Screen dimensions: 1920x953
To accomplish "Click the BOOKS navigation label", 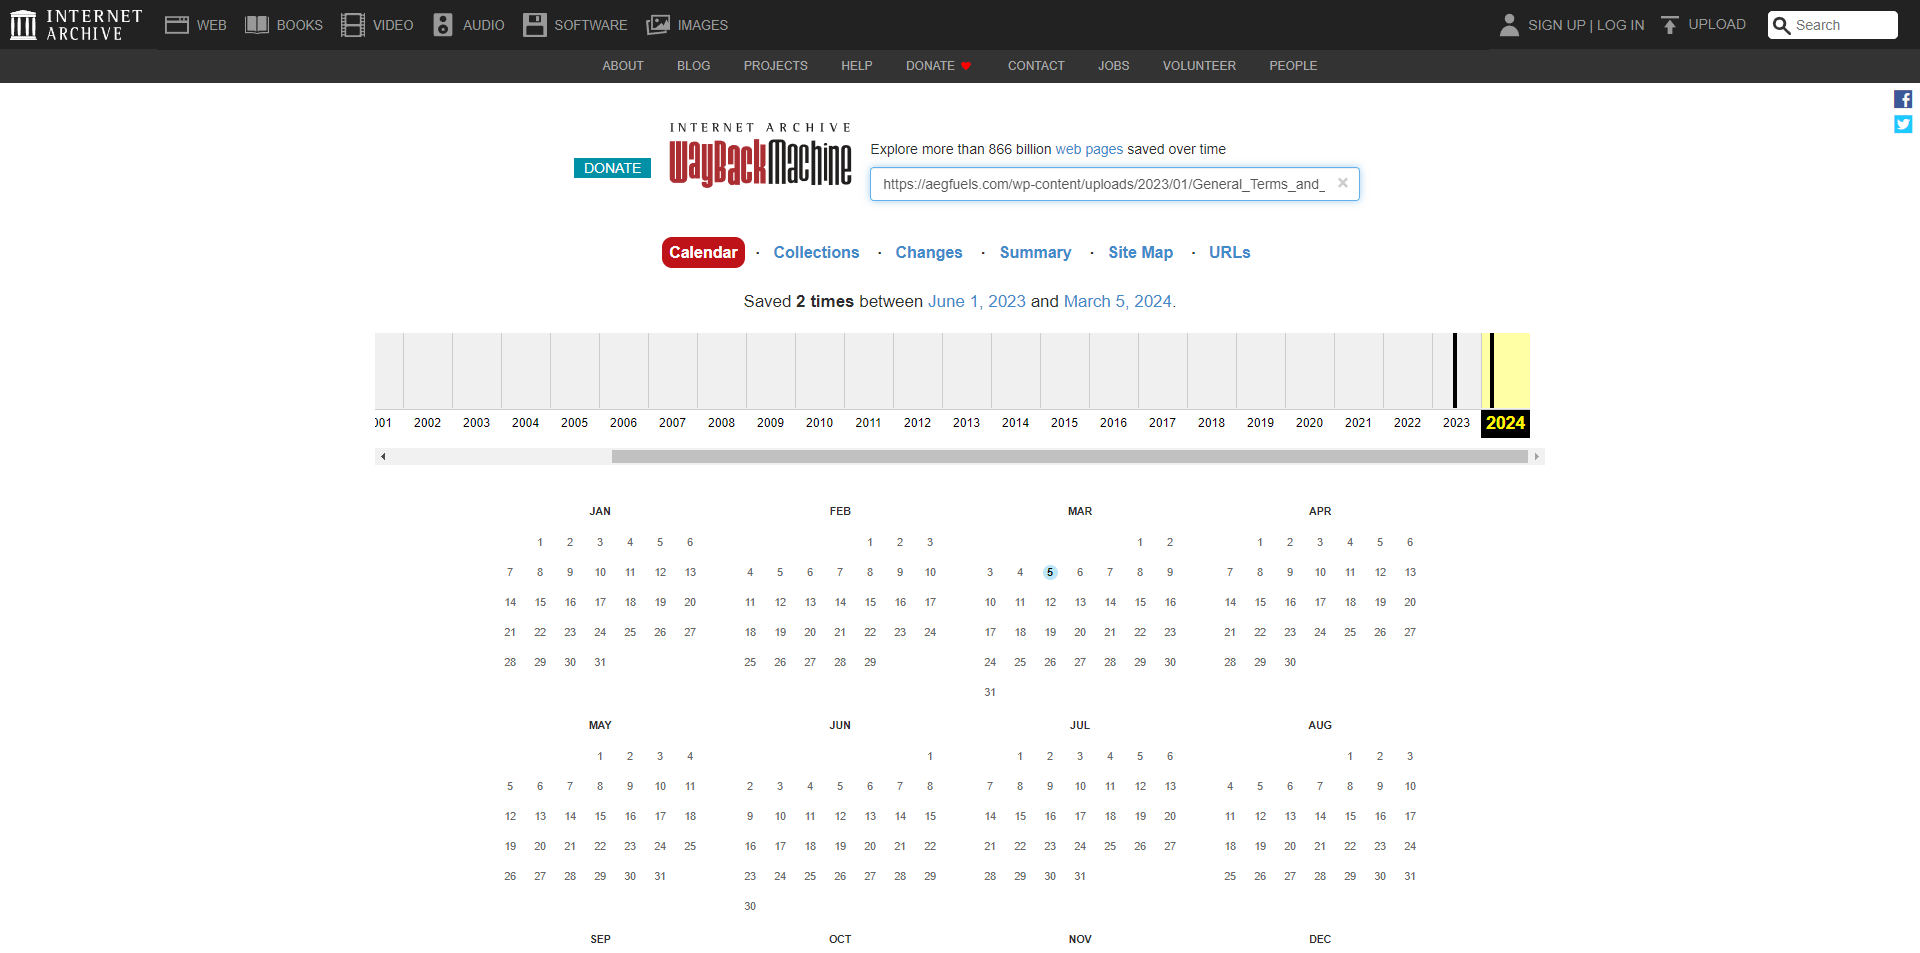I will [300, 25].
